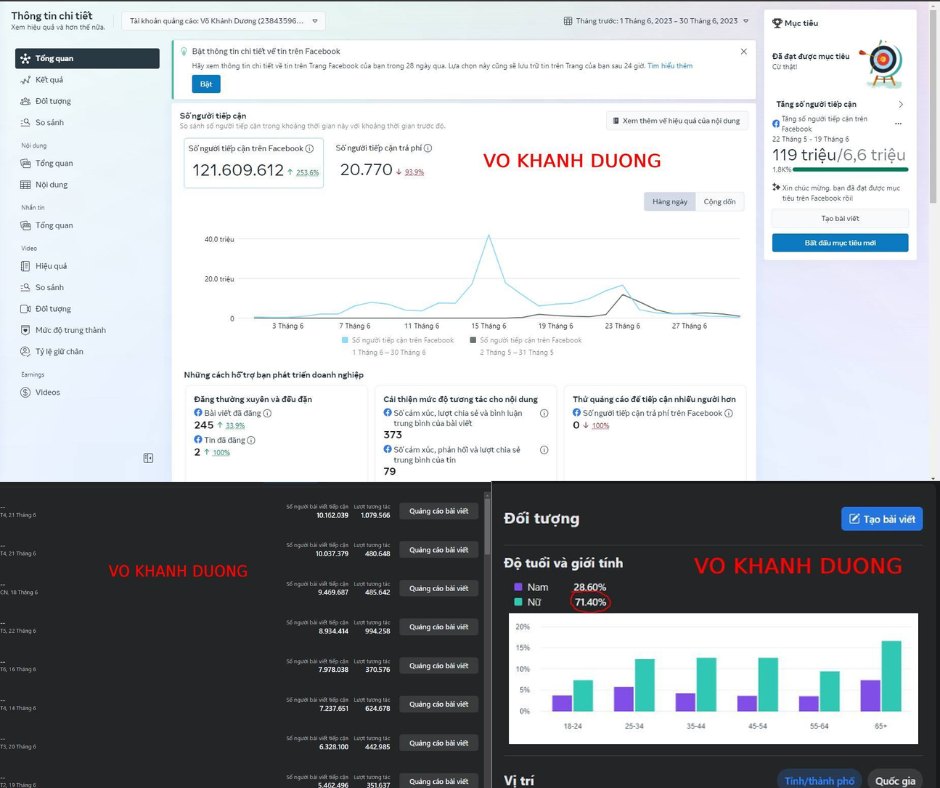
Task: Click info icon beside Tin đã đăng
Action: point(251,440)
